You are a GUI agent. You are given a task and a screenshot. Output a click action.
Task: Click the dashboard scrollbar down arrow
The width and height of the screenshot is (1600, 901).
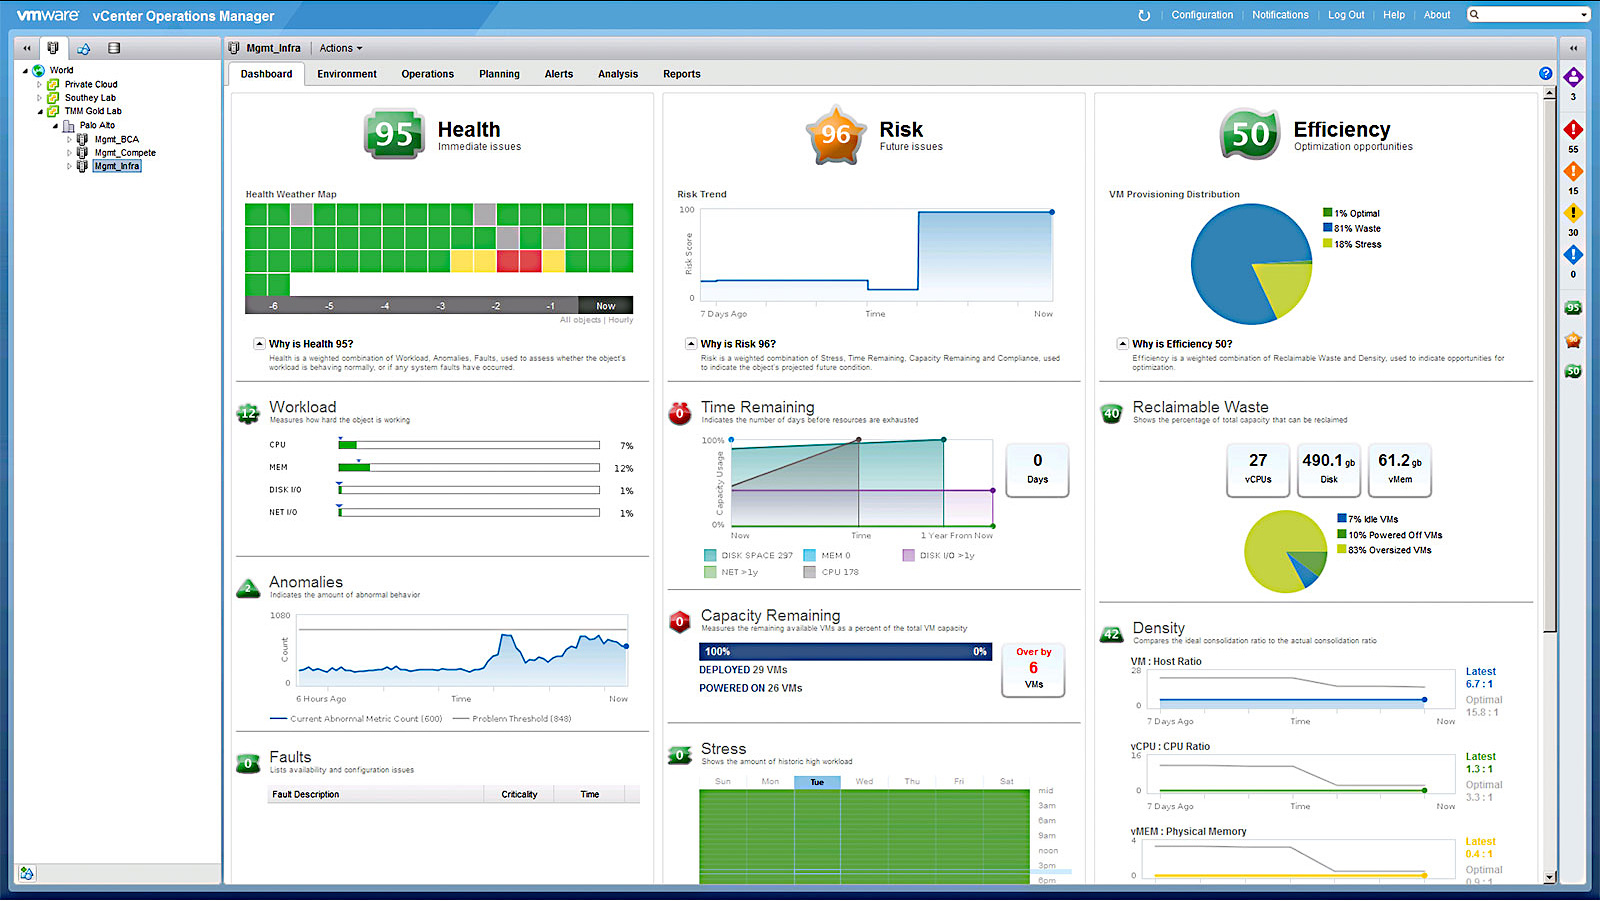click(1550, 877)
